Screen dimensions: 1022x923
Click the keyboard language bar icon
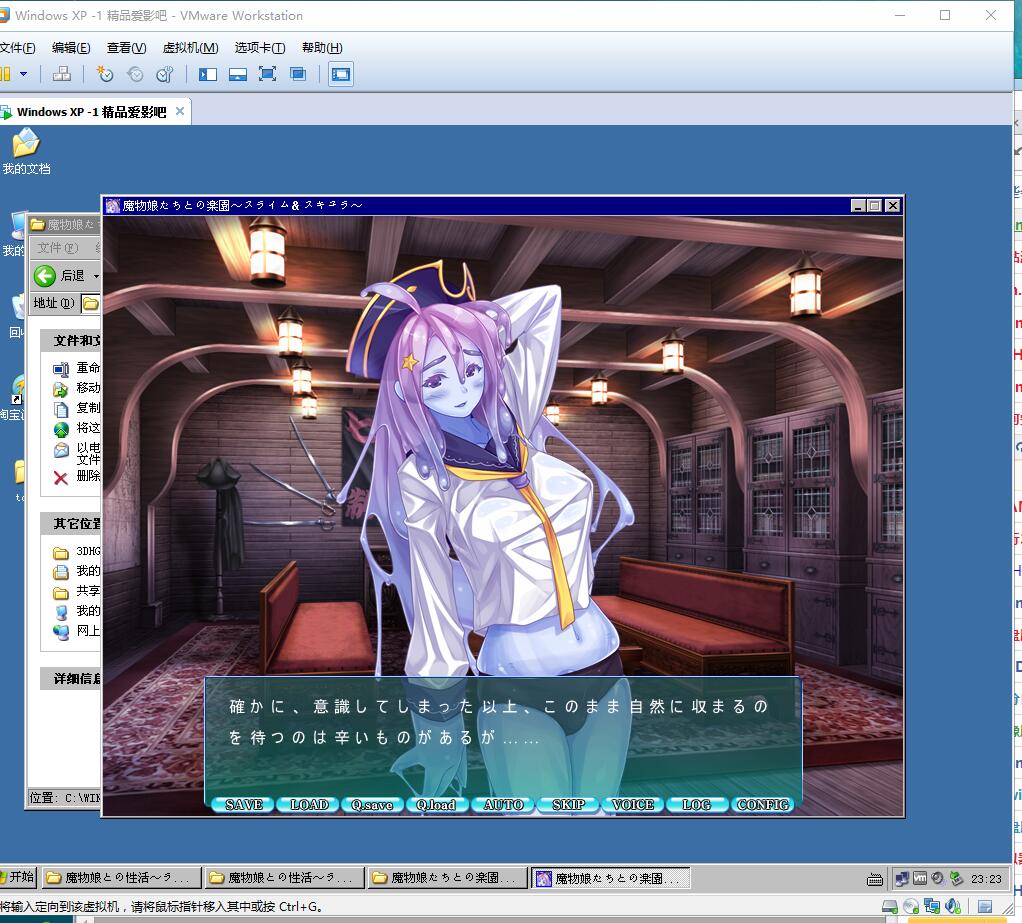[x=875, y=879]
